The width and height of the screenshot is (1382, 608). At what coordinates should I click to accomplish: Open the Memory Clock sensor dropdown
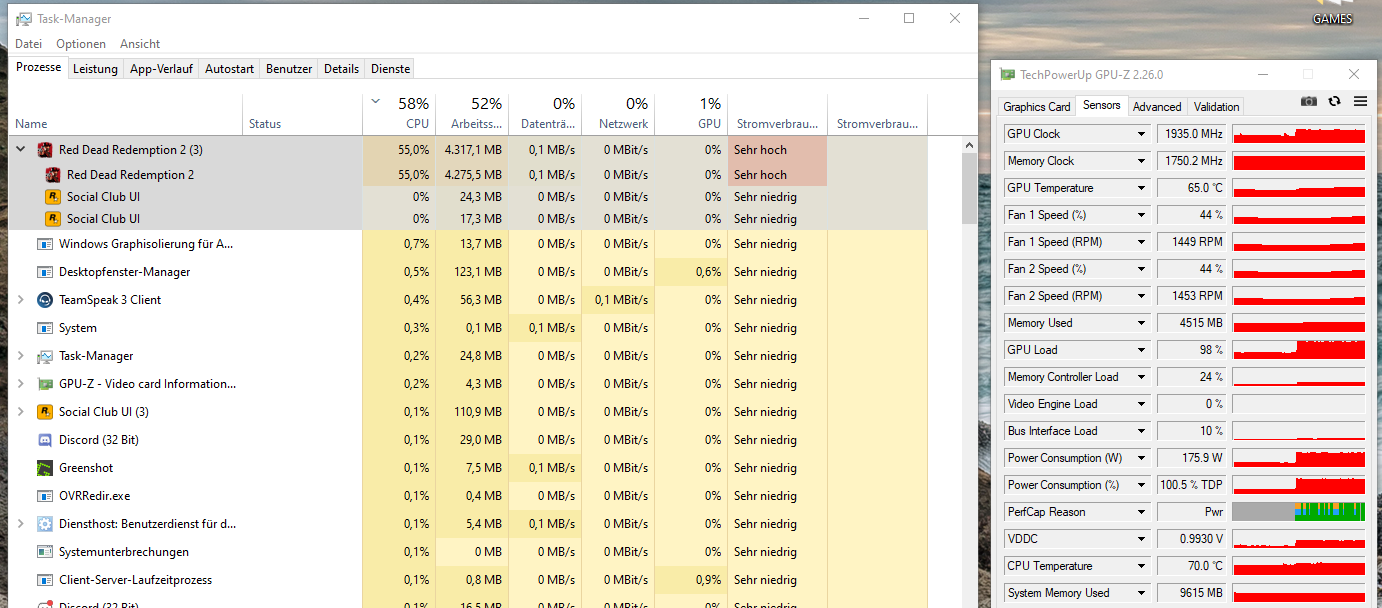[x=1141, y=161]
